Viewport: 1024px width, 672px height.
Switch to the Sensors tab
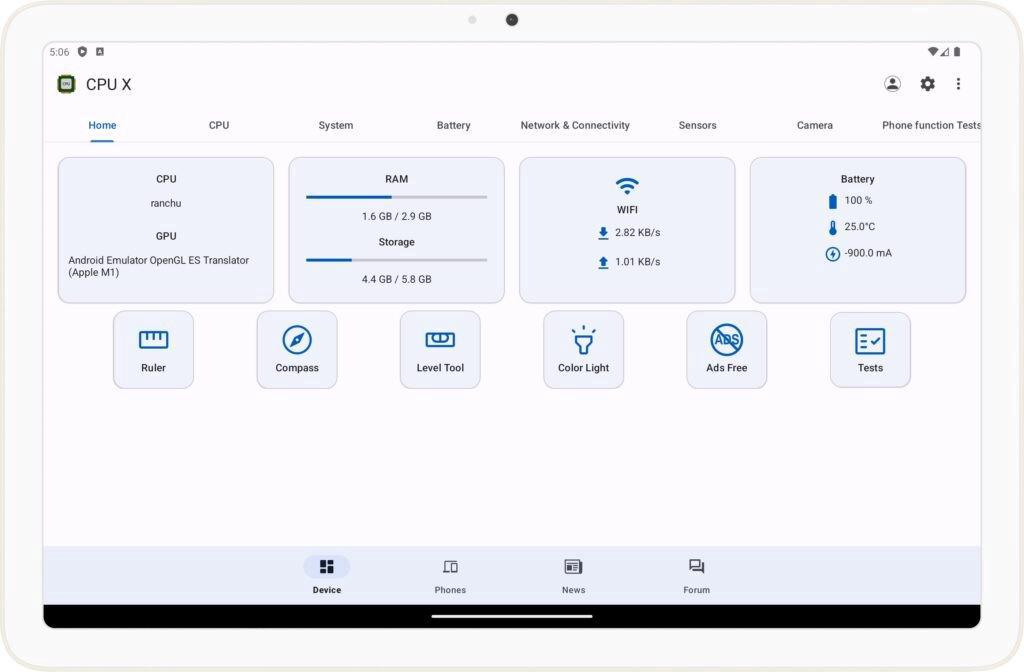tap(697, 125)
